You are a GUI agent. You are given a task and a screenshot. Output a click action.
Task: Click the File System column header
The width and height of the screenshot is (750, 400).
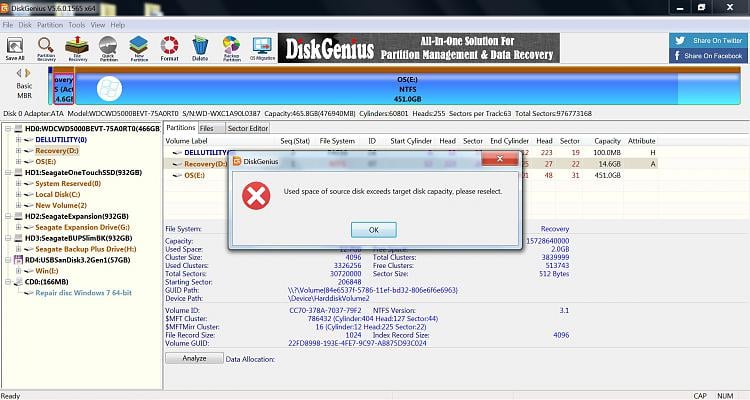coord(337,141)
